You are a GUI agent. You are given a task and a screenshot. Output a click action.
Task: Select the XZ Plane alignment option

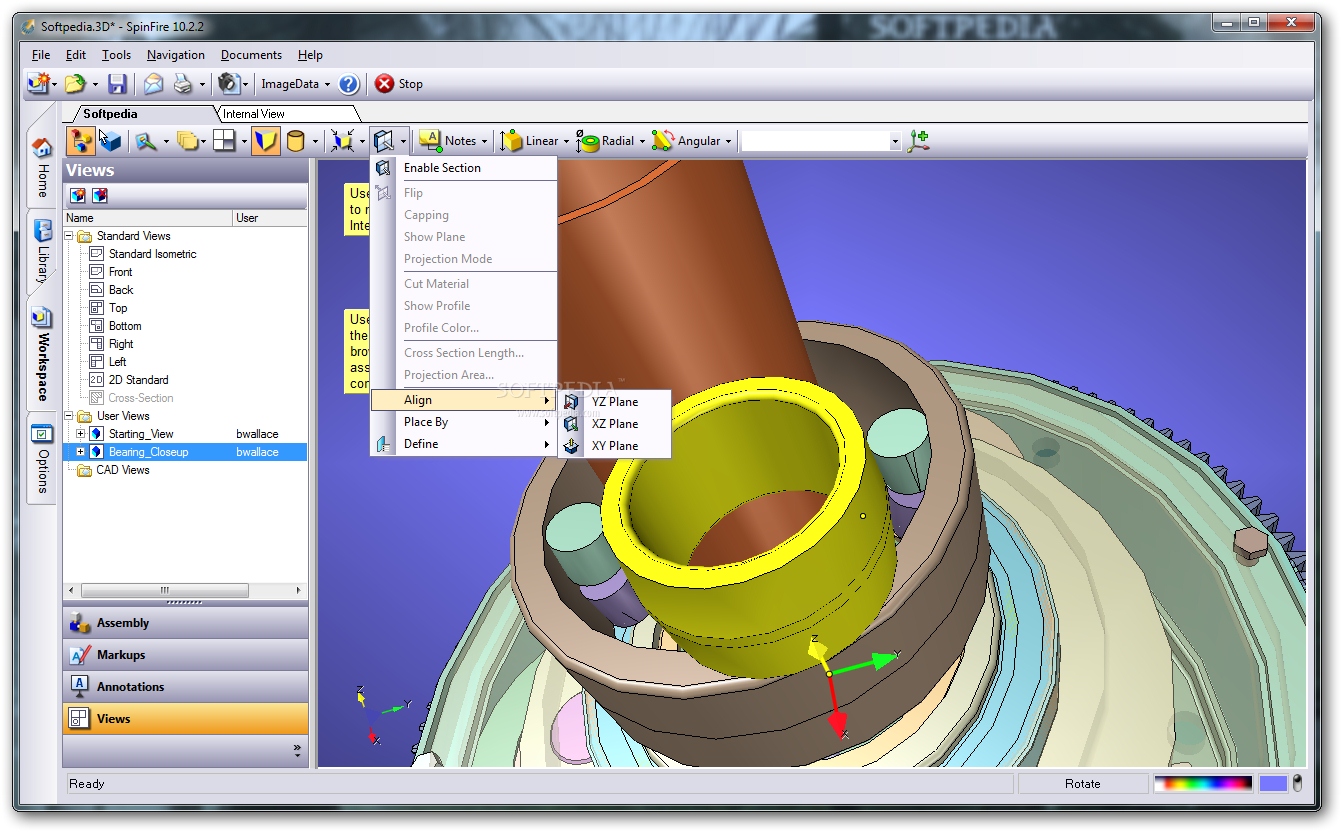pyautogui.click(x=614, y=424)
